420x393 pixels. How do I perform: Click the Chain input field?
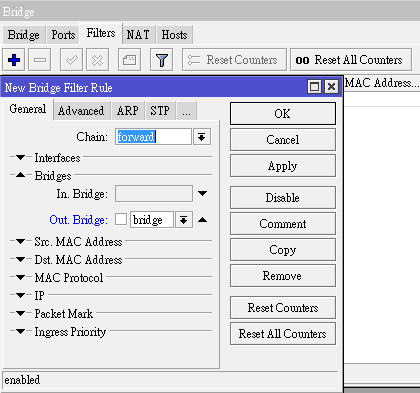(x=153, y=137)
